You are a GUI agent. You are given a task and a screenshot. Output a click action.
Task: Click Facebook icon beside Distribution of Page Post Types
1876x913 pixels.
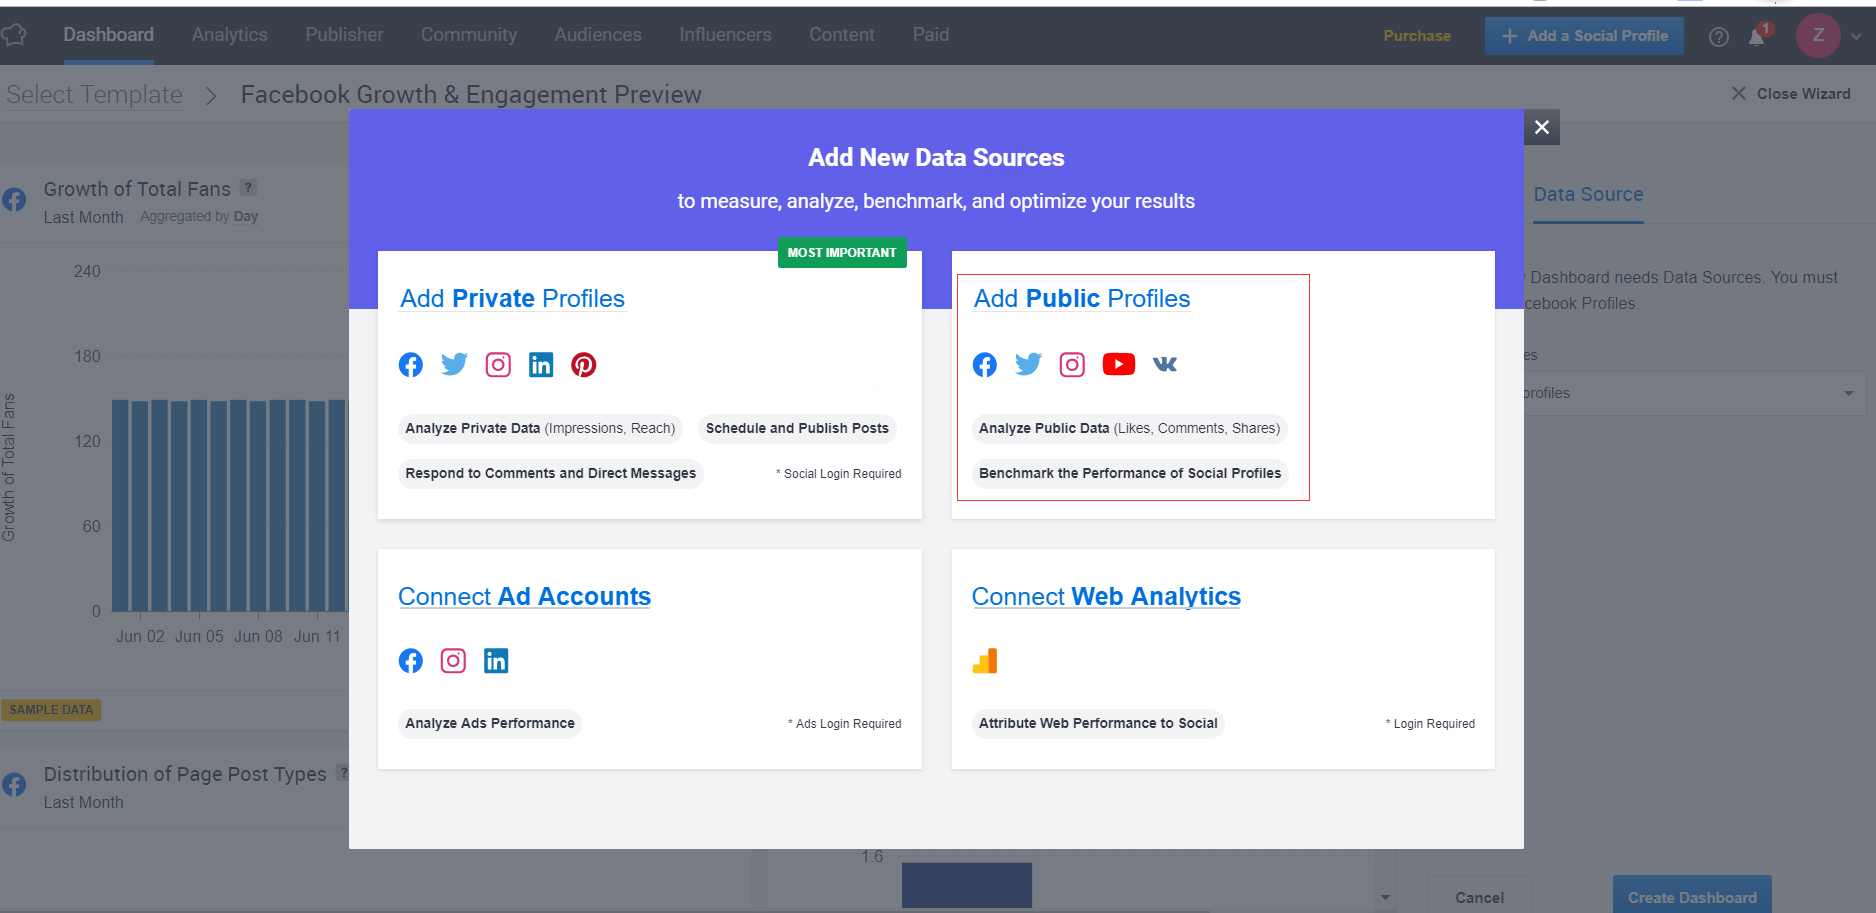click(x=14, y=785)
